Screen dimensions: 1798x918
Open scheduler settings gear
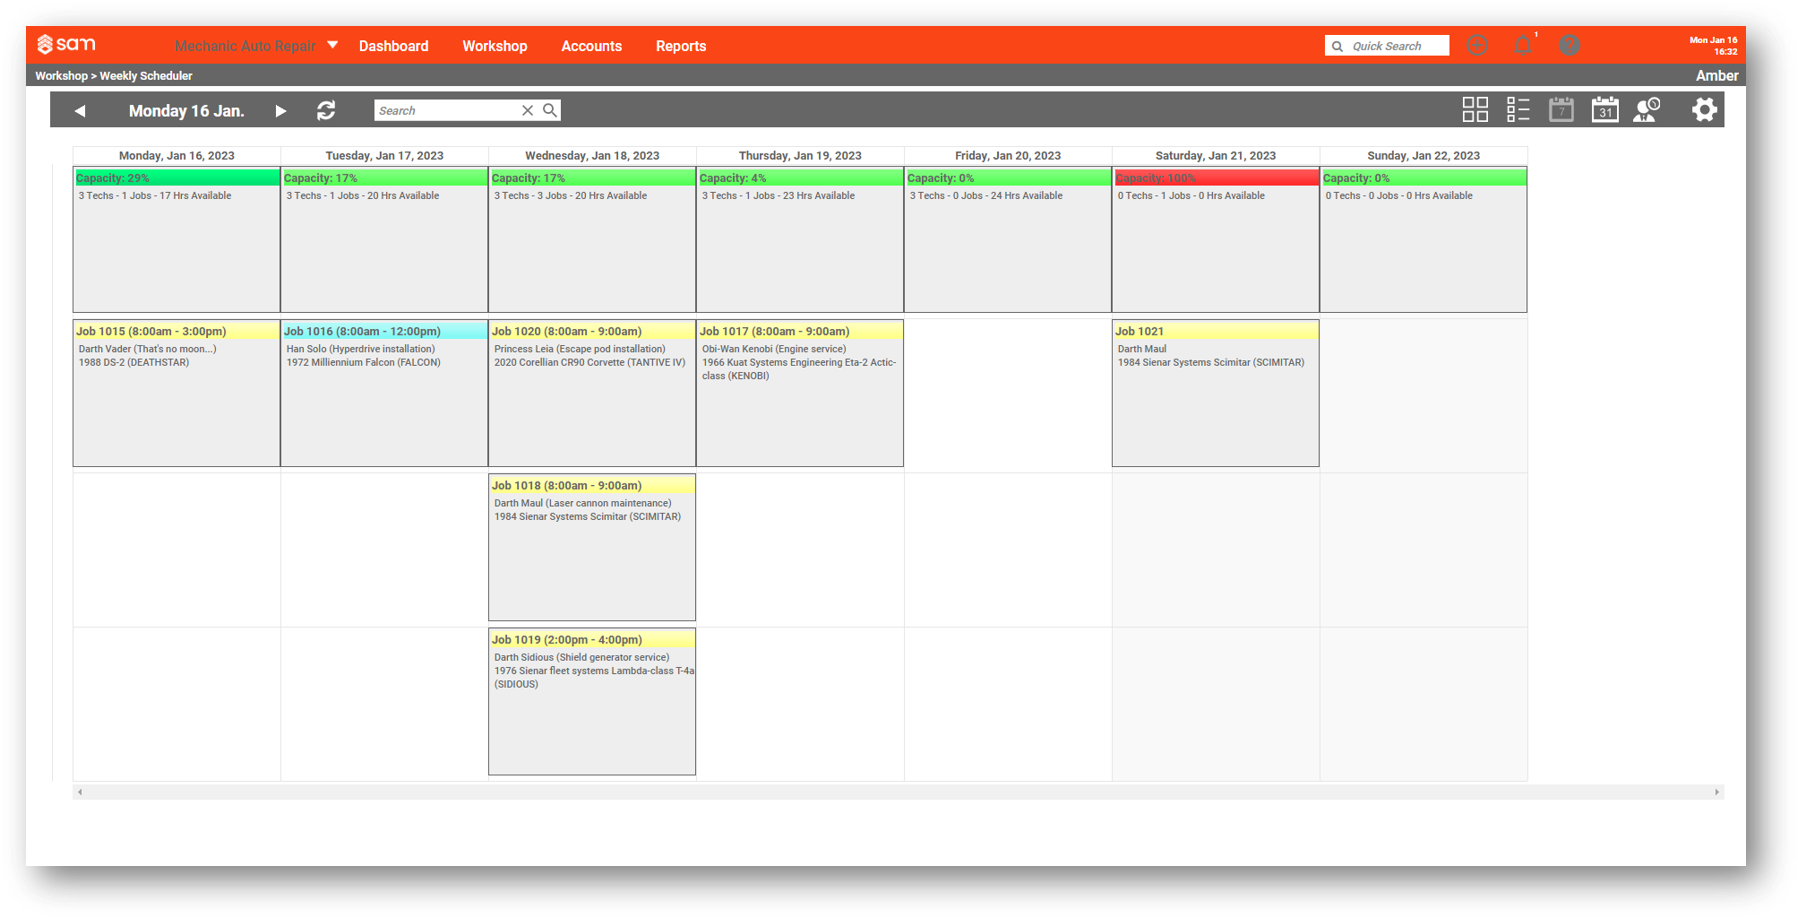tap(1703, 110)
